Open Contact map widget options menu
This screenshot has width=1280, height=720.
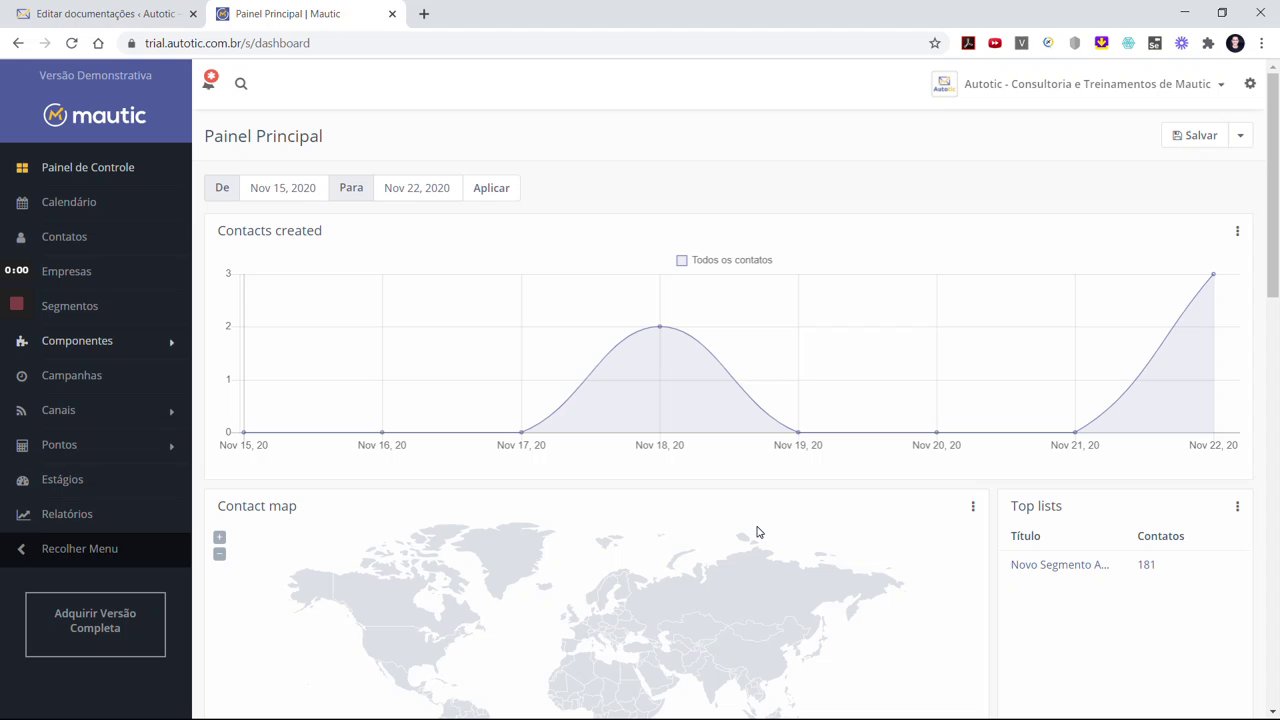coord(973,507)
